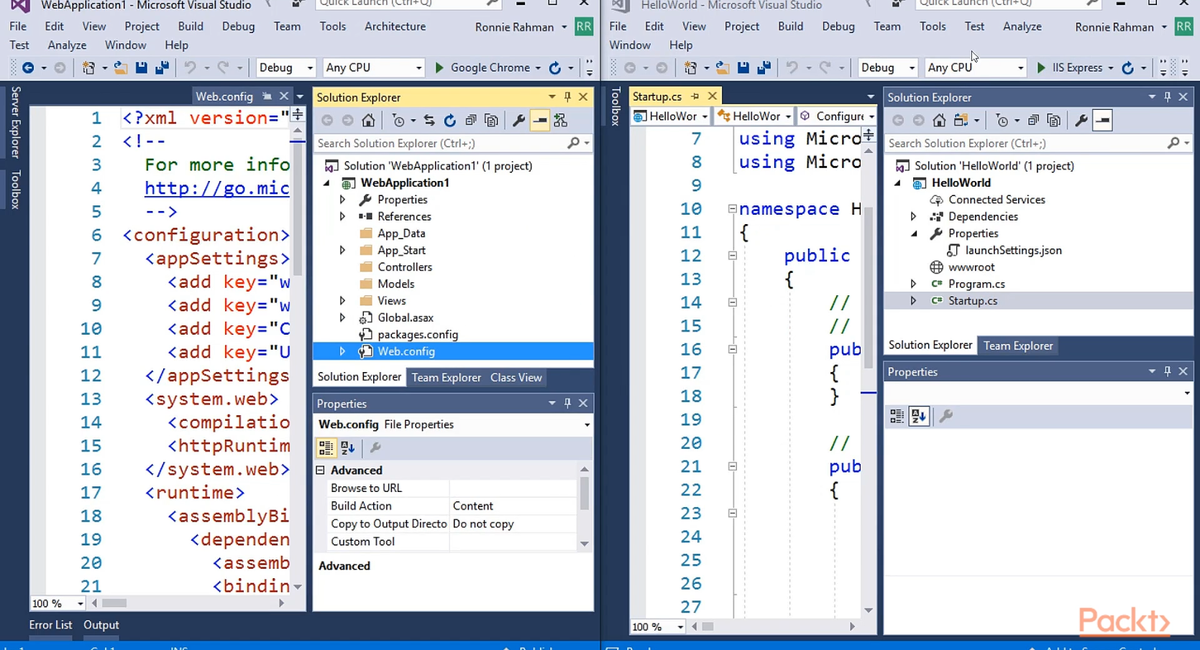Image resolution: width=1200 pixels, height=650 pixels.
Task: Click Refresh browser icon in WebApplication1 toolbar
Action: 555,68
